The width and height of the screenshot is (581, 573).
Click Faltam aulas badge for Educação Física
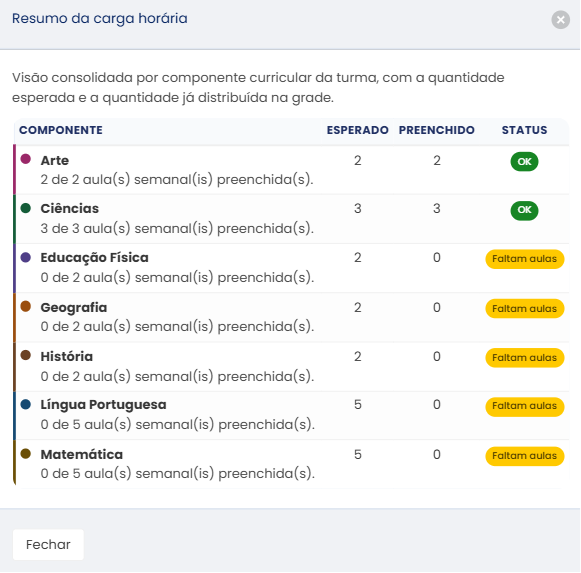pos(525,259)
